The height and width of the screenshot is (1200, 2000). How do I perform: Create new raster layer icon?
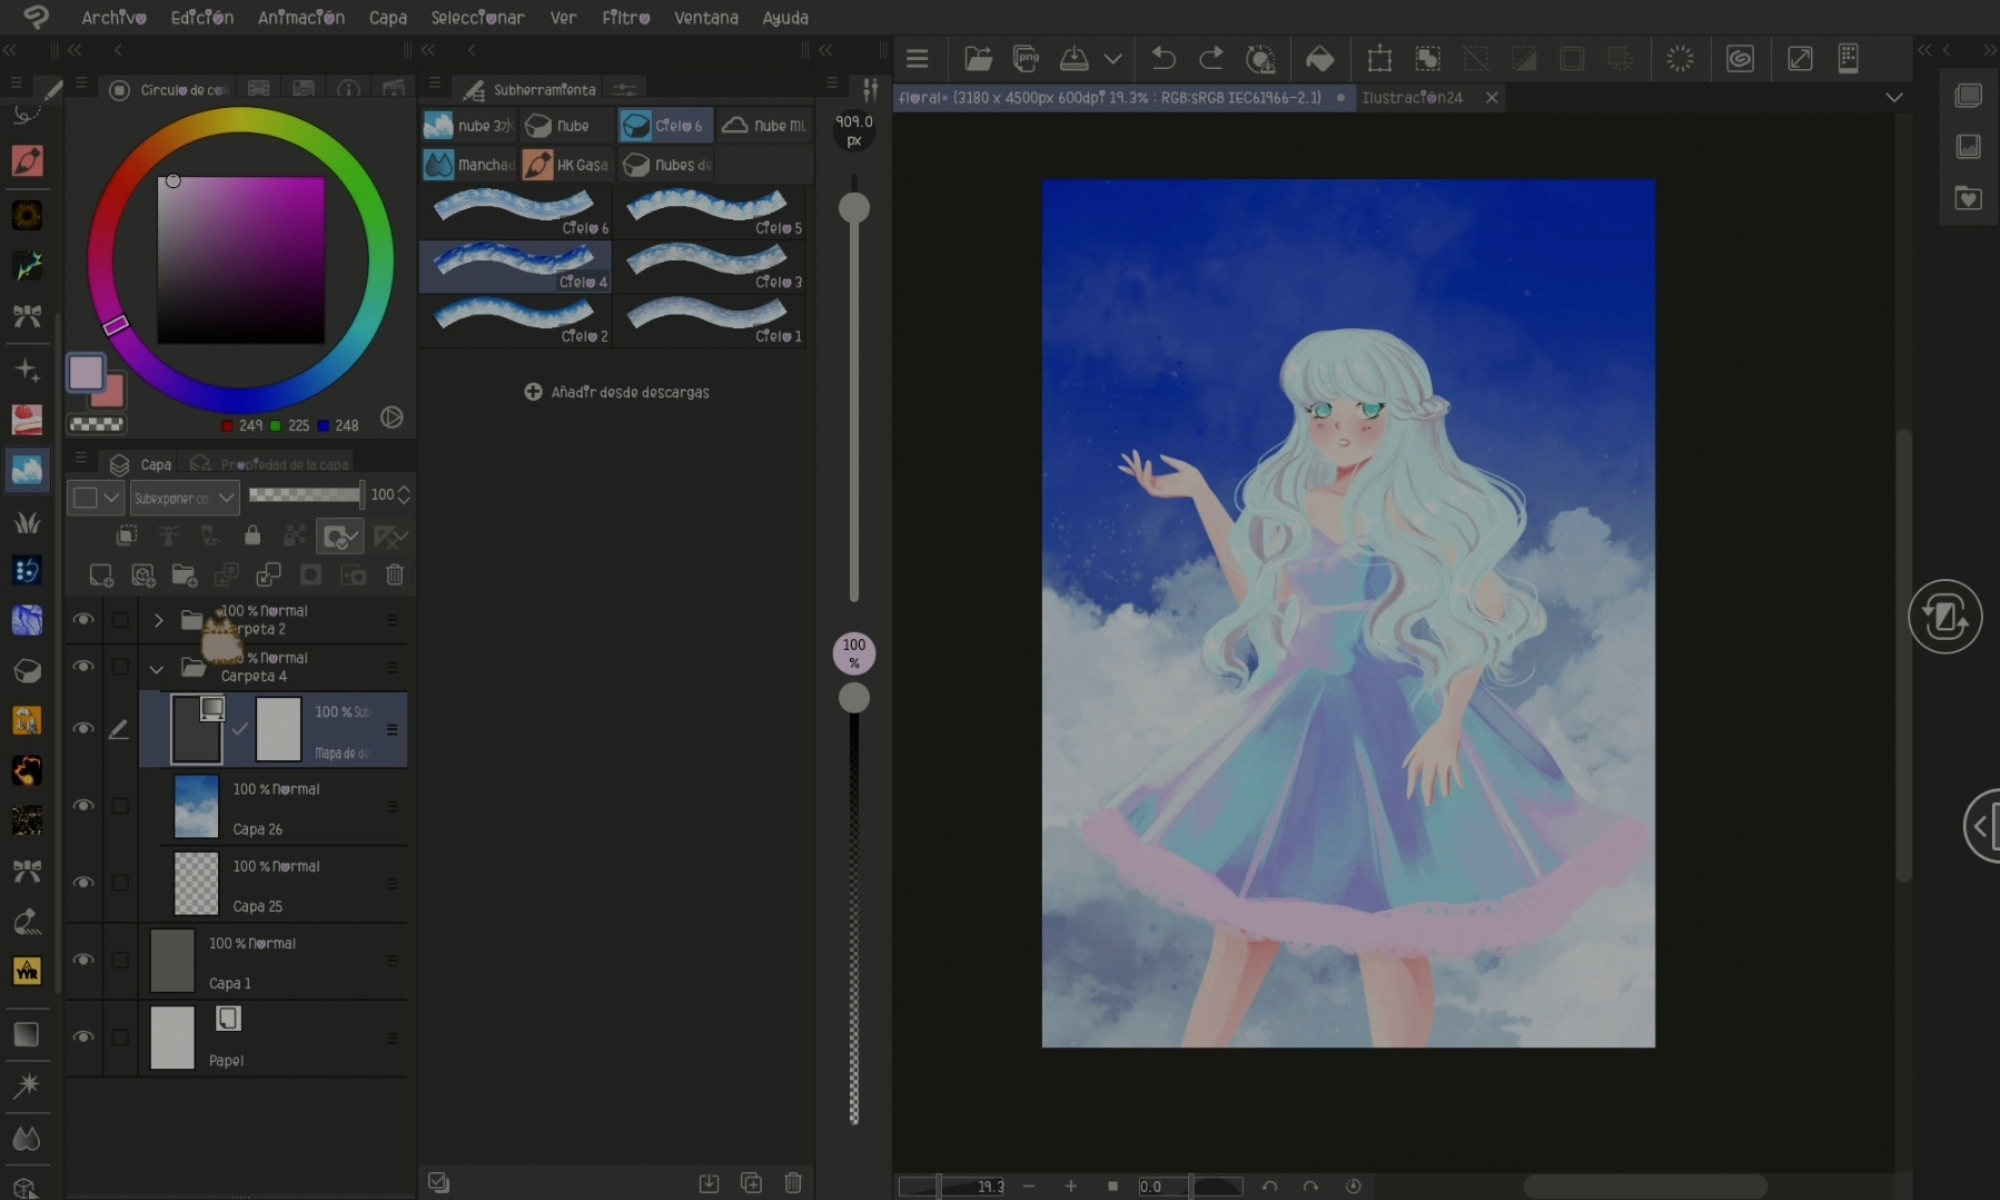(101, 575)
